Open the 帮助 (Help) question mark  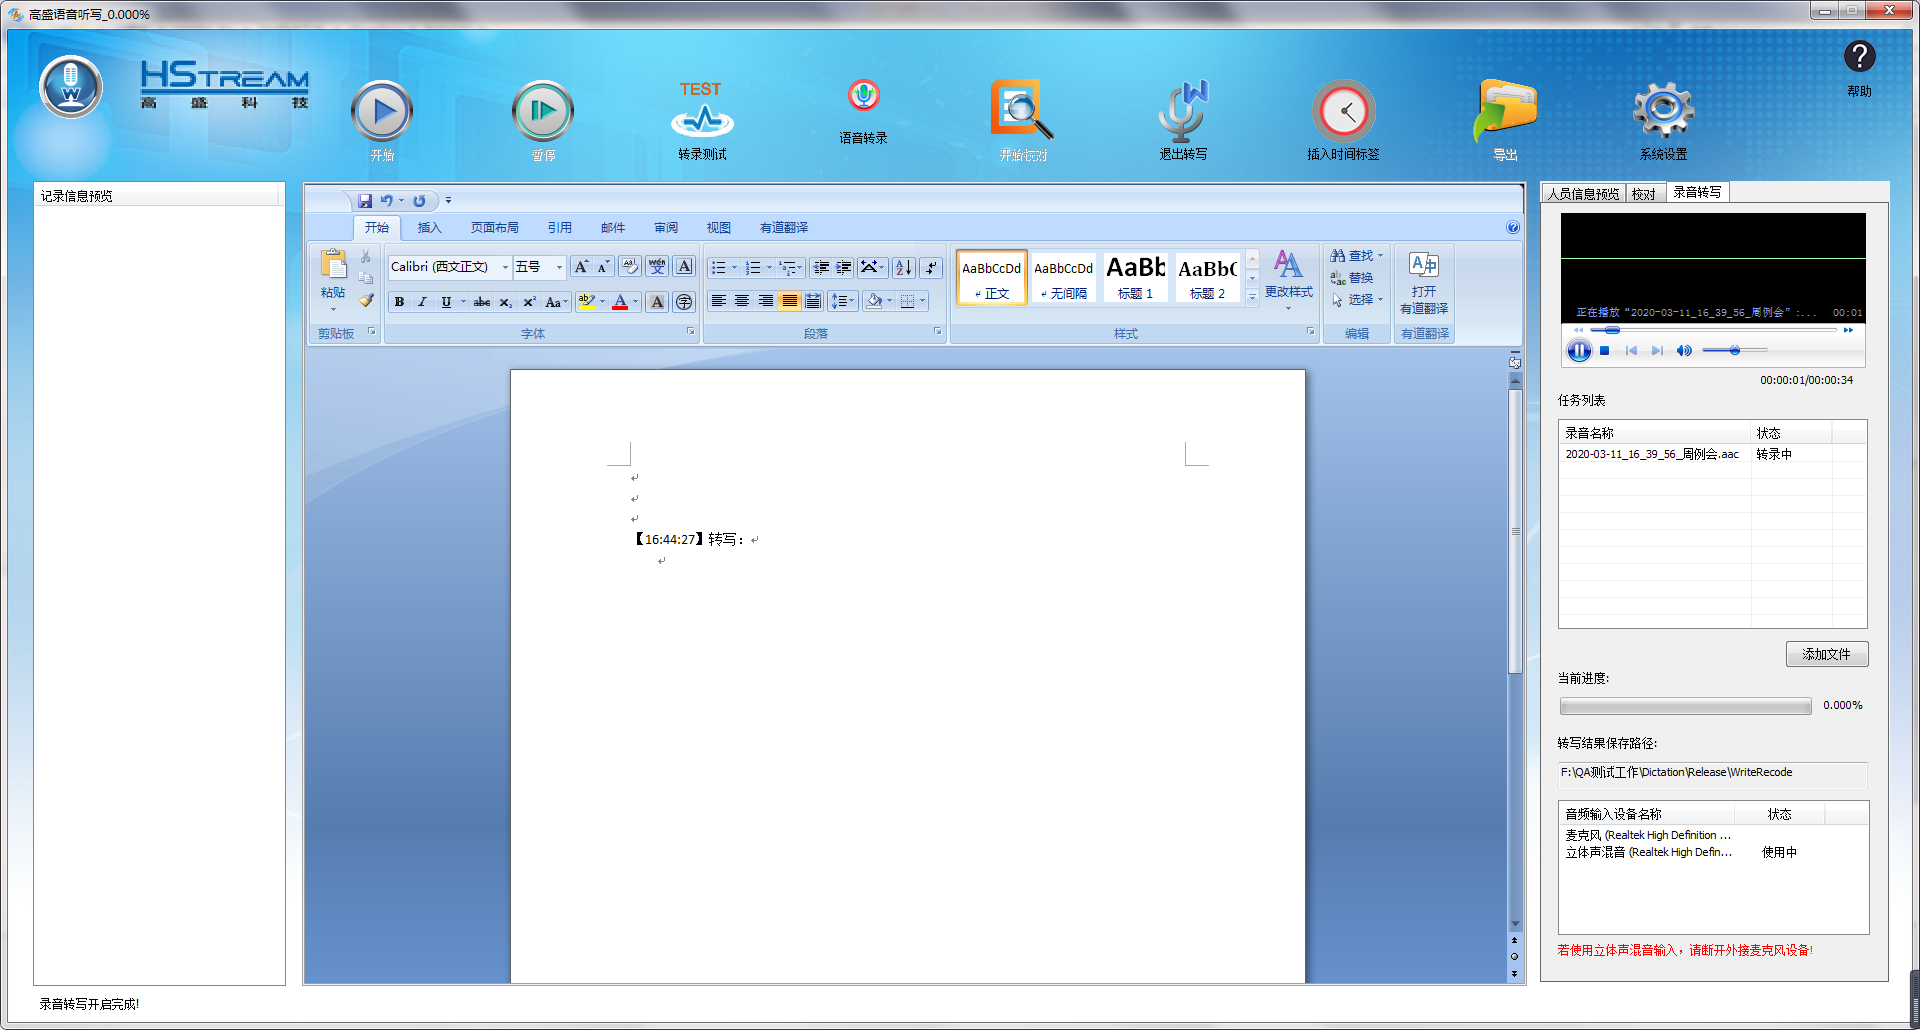[1859, 57]
